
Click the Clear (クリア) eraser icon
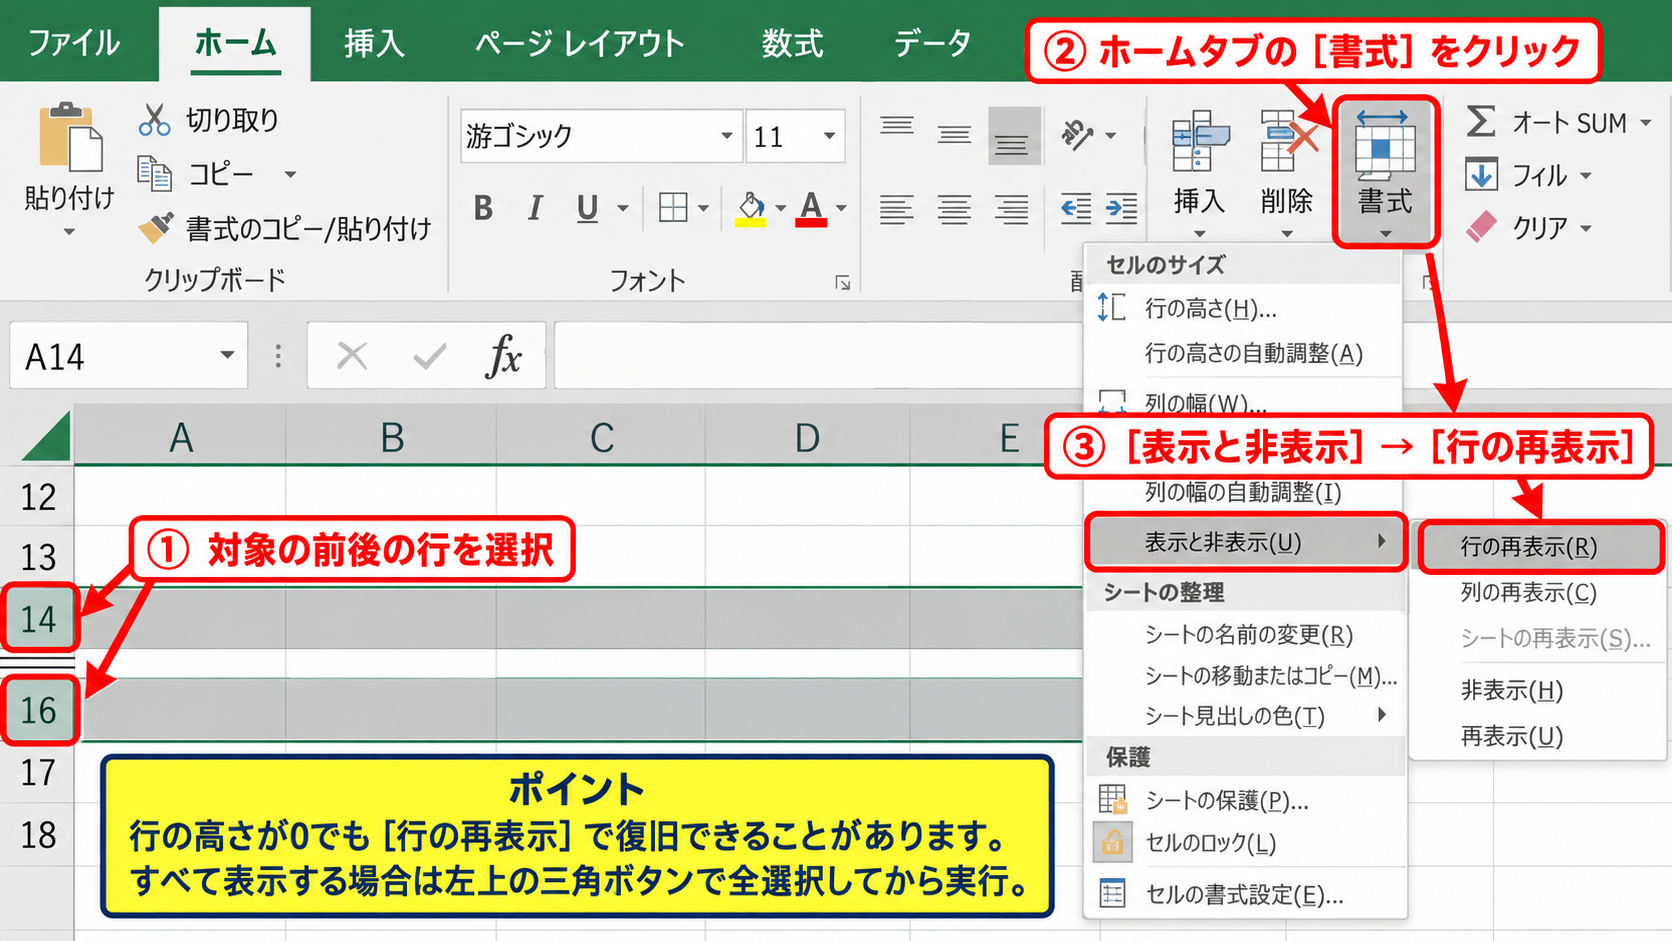click(1481, 227)
